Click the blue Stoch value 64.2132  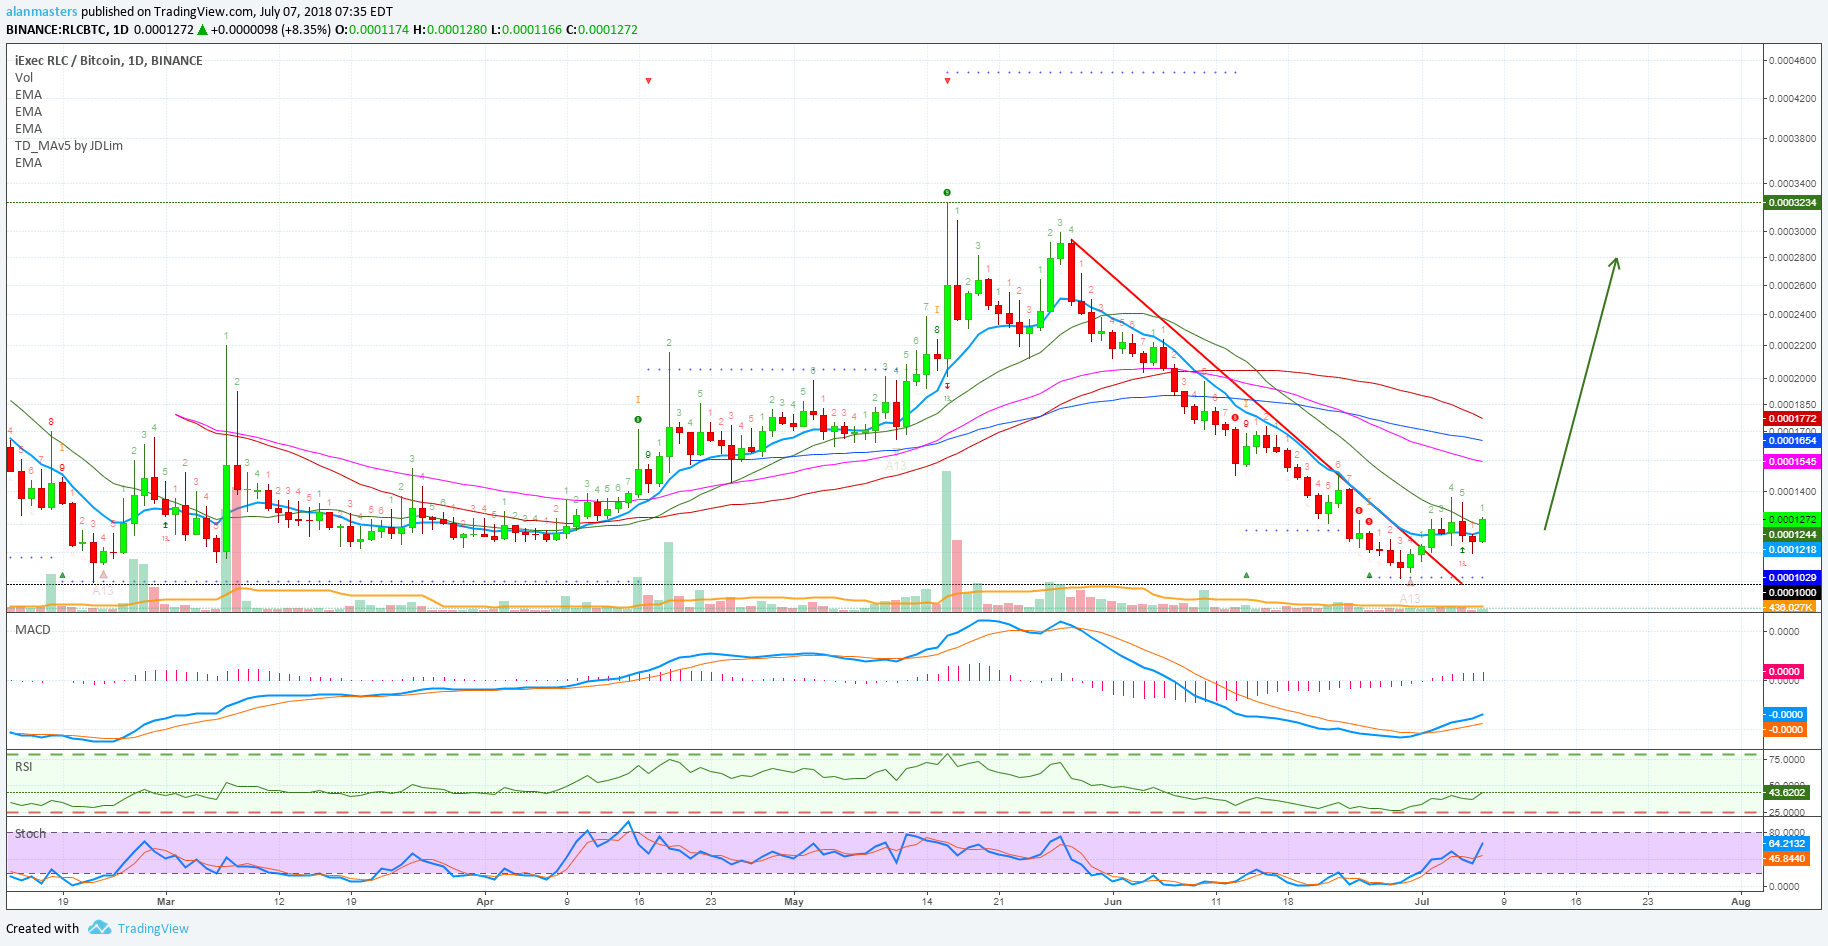pyautogui.click(x=1786, y=844)
